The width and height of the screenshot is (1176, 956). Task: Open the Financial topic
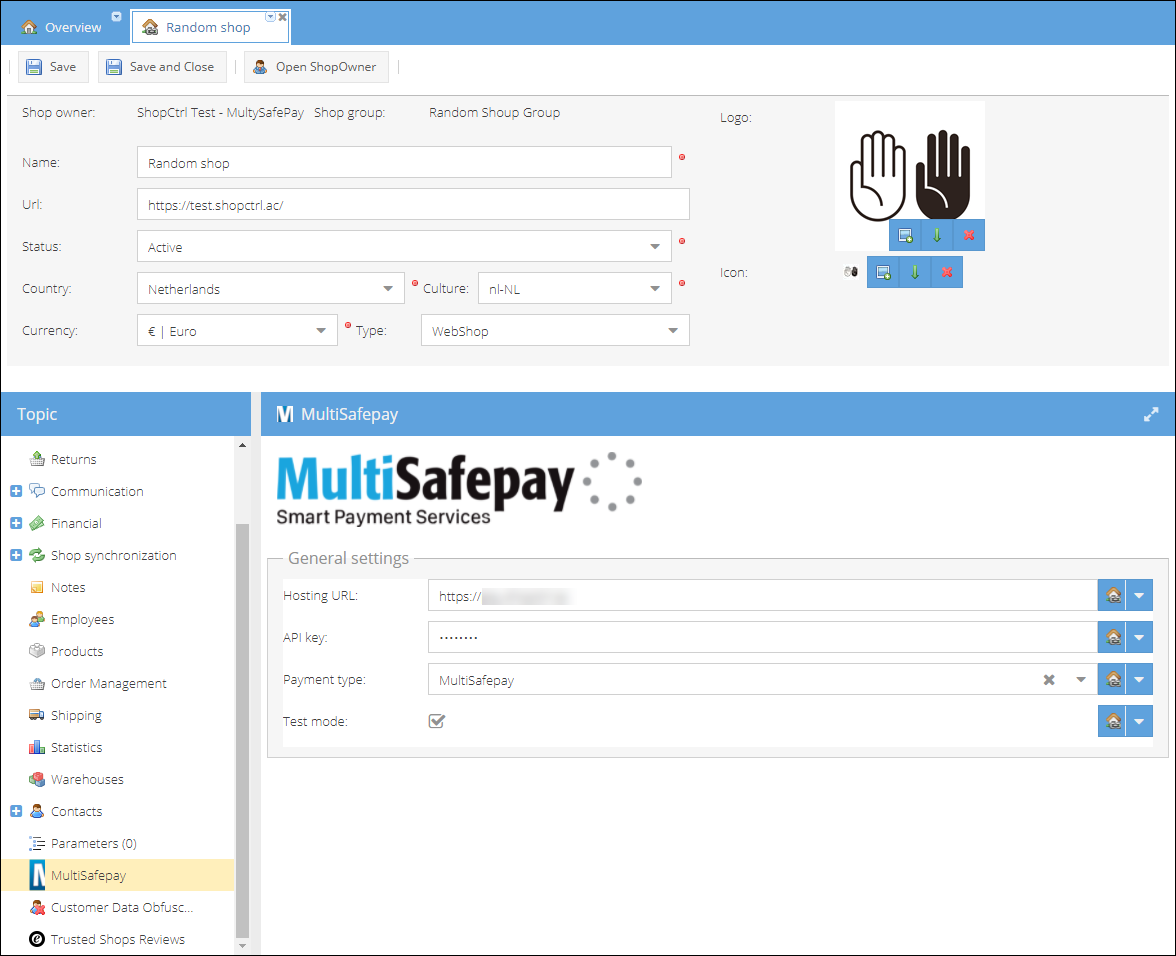(x=76, y=523)
